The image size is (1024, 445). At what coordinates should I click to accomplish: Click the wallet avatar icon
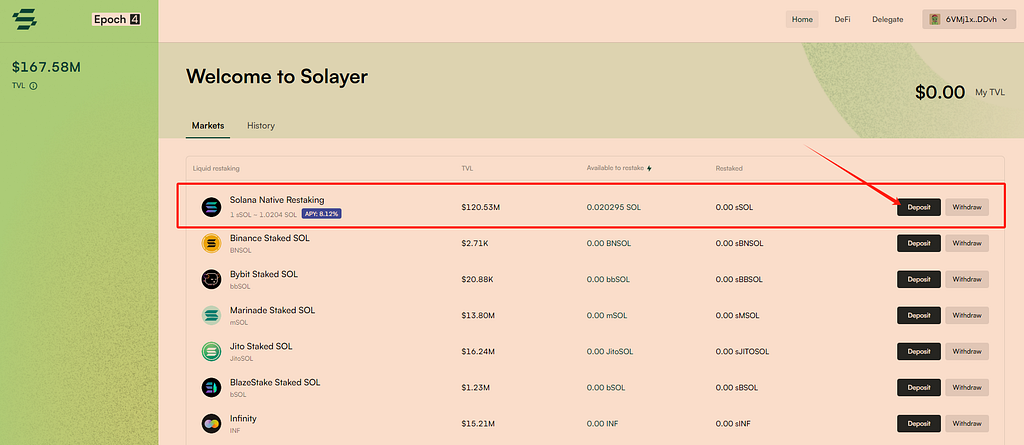pyautogui.click(x=935, y=20)
